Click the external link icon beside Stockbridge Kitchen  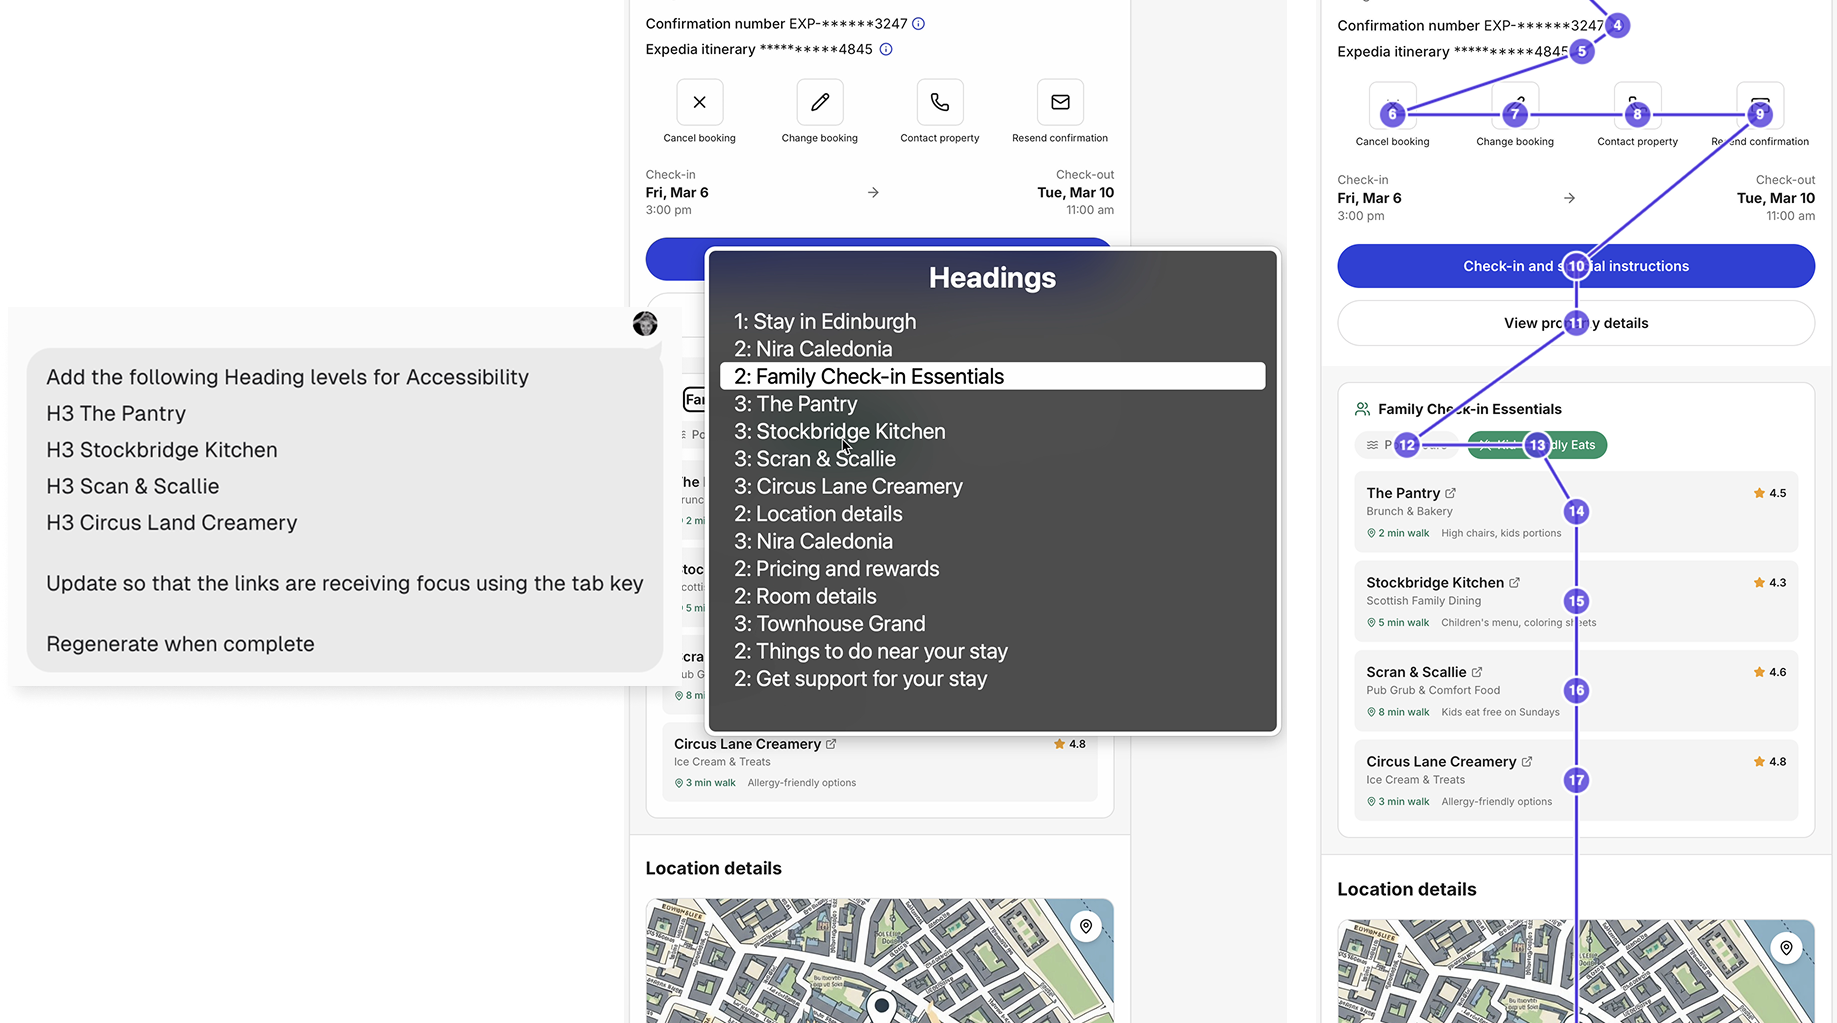coord(1514,582)
